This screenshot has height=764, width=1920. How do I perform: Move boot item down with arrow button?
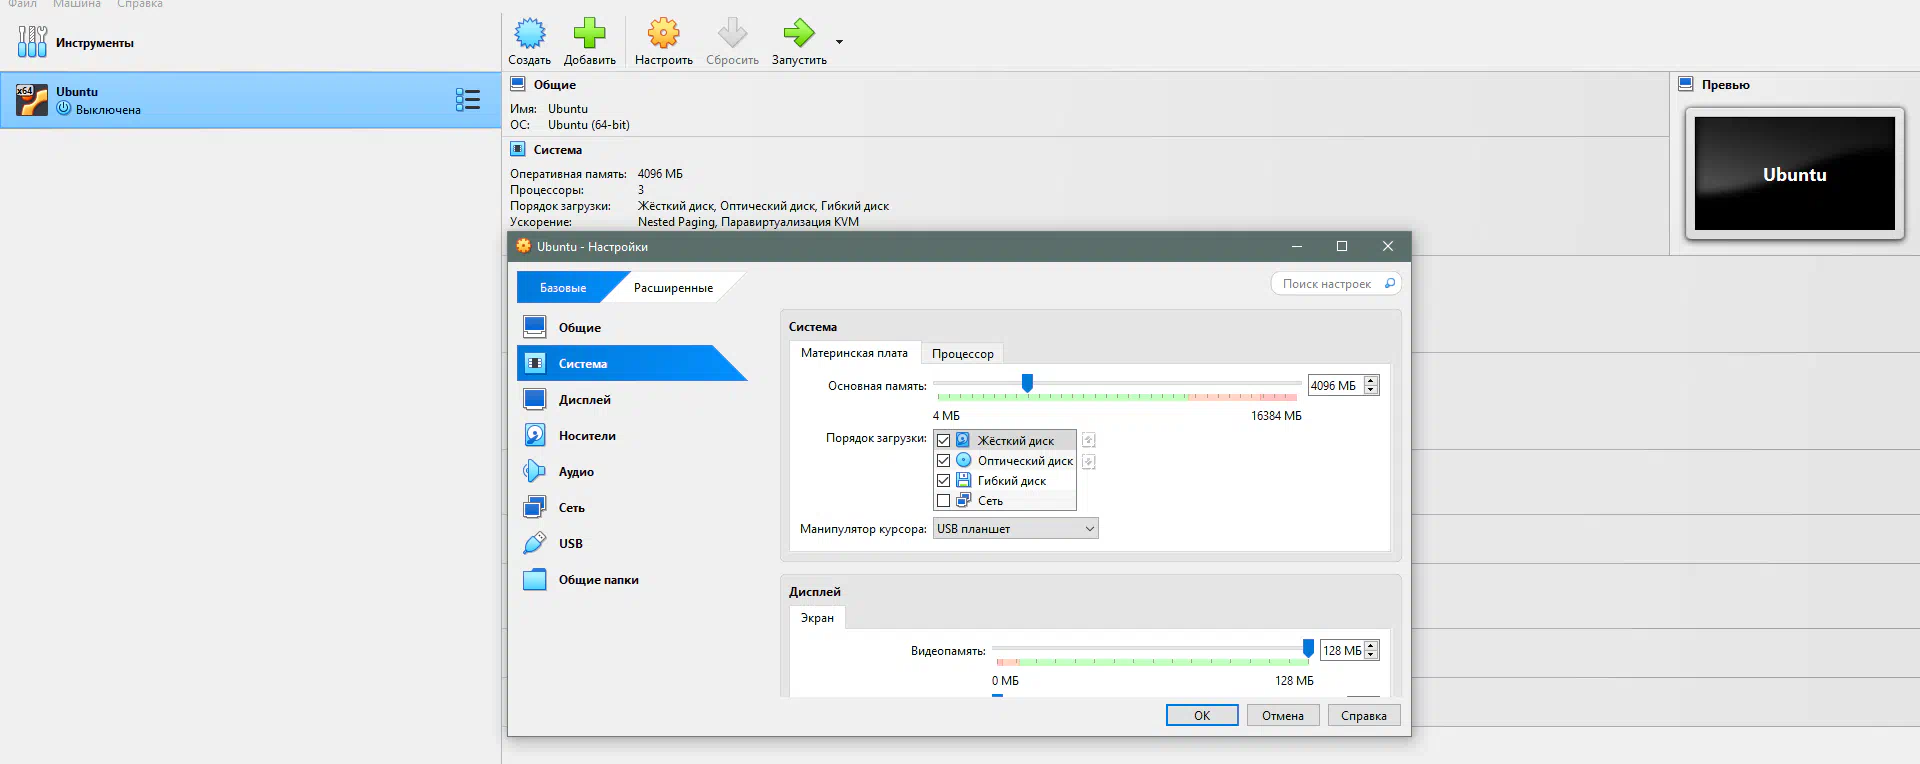(1089, 461)
